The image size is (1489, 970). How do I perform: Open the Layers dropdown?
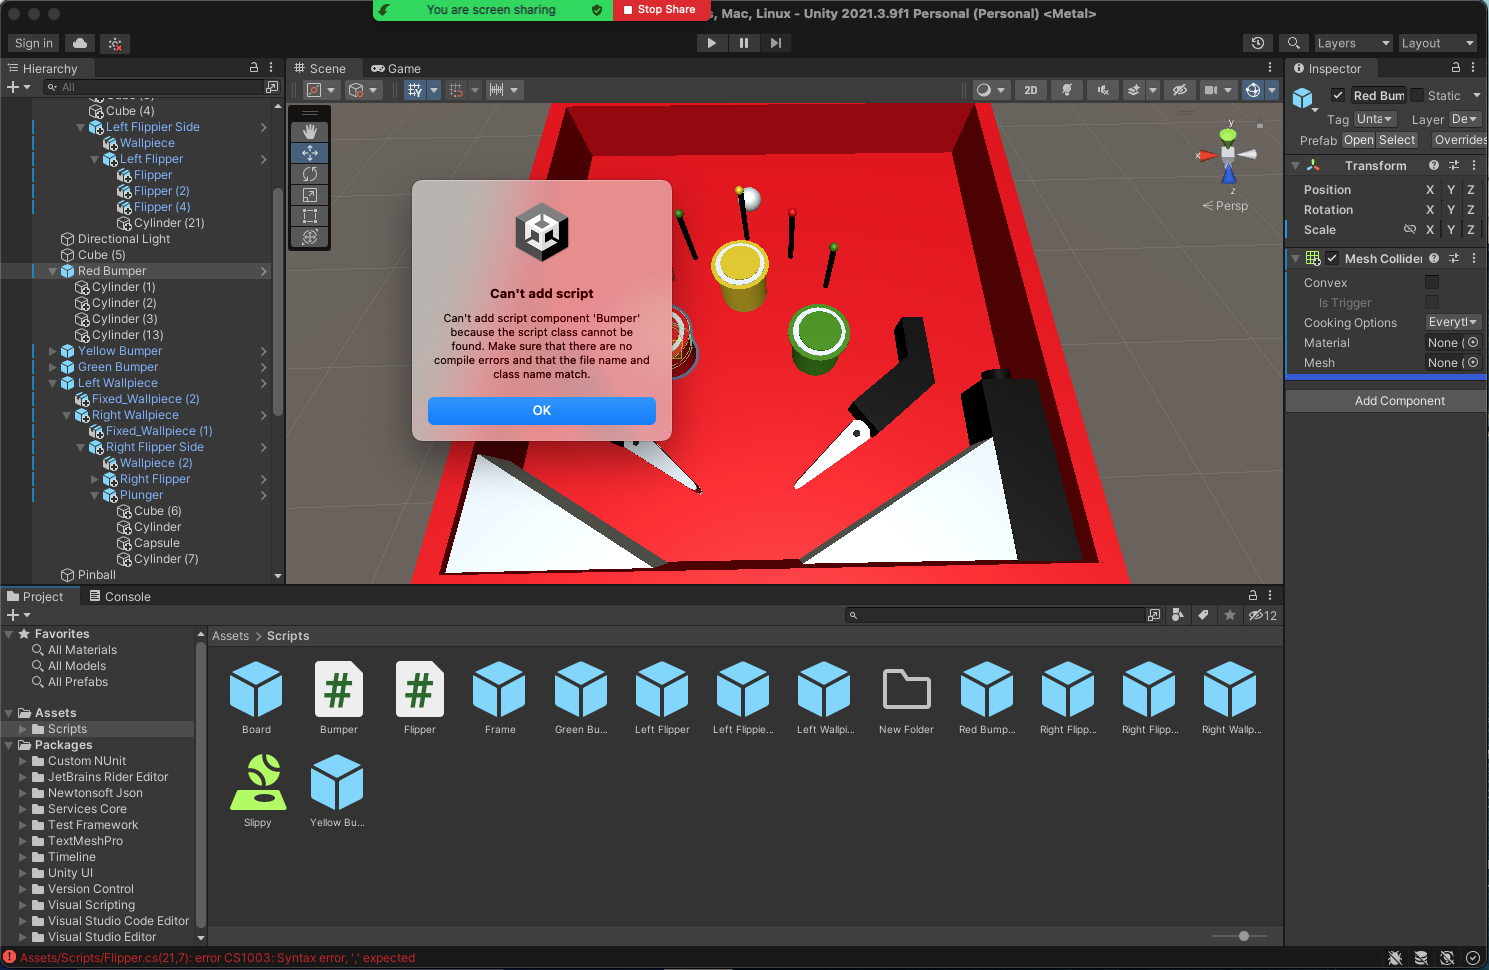(1352, 43)
